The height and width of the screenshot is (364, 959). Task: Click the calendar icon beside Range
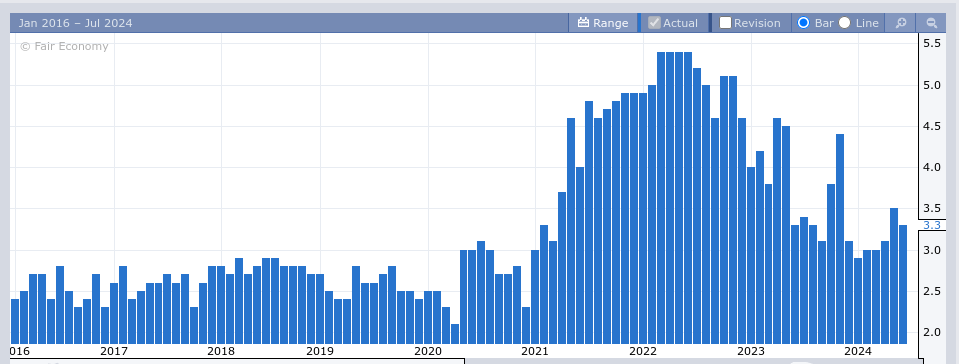[583, 23]
